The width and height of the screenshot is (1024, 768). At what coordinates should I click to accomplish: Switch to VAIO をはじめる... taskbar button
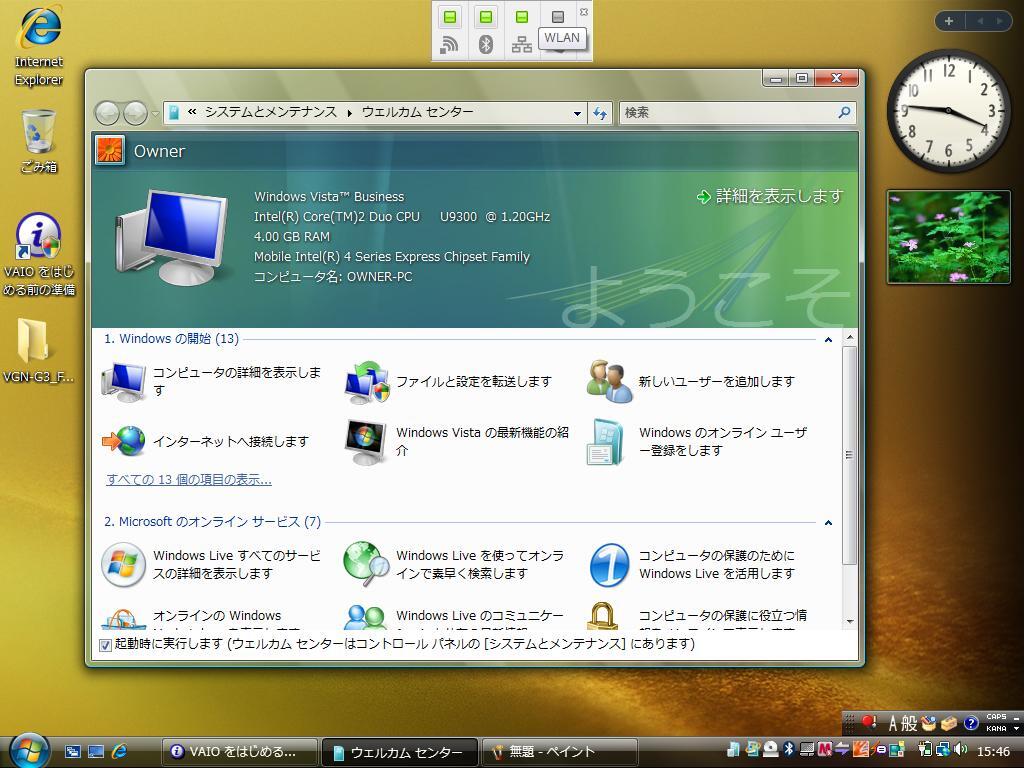click(240, 752)
